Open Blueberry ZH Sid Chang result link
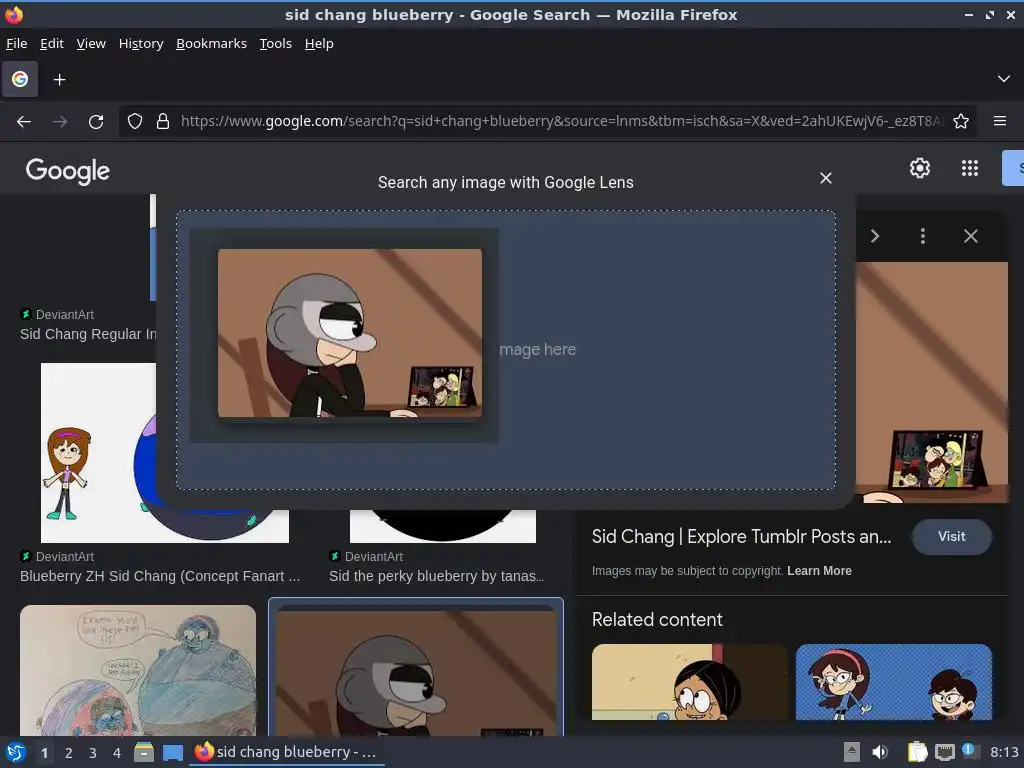Viewport: 1024px width, 768px height. (x=160, y=576)
